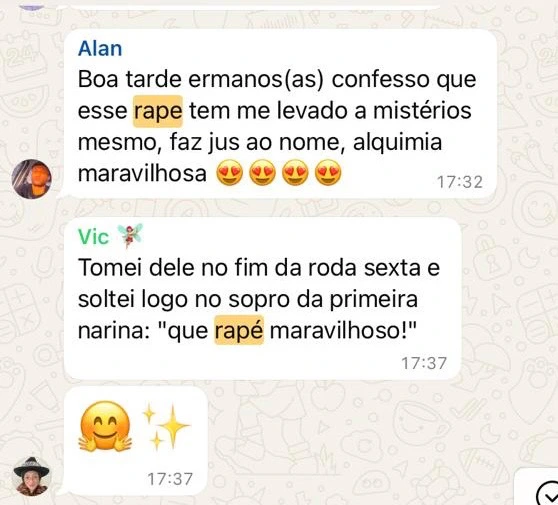Viewport: 558px width, 505px height.
Task: Click the second heart-eyes emoji
Action: [x=262, y=172]
